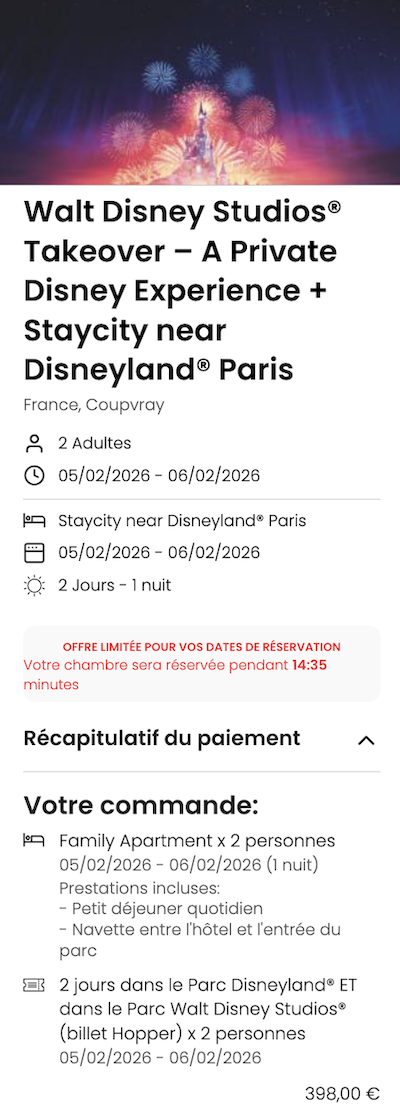Collapse the Récapitulatif du paiement chevron
The image size is (400, 1115).
coord(366,740)
